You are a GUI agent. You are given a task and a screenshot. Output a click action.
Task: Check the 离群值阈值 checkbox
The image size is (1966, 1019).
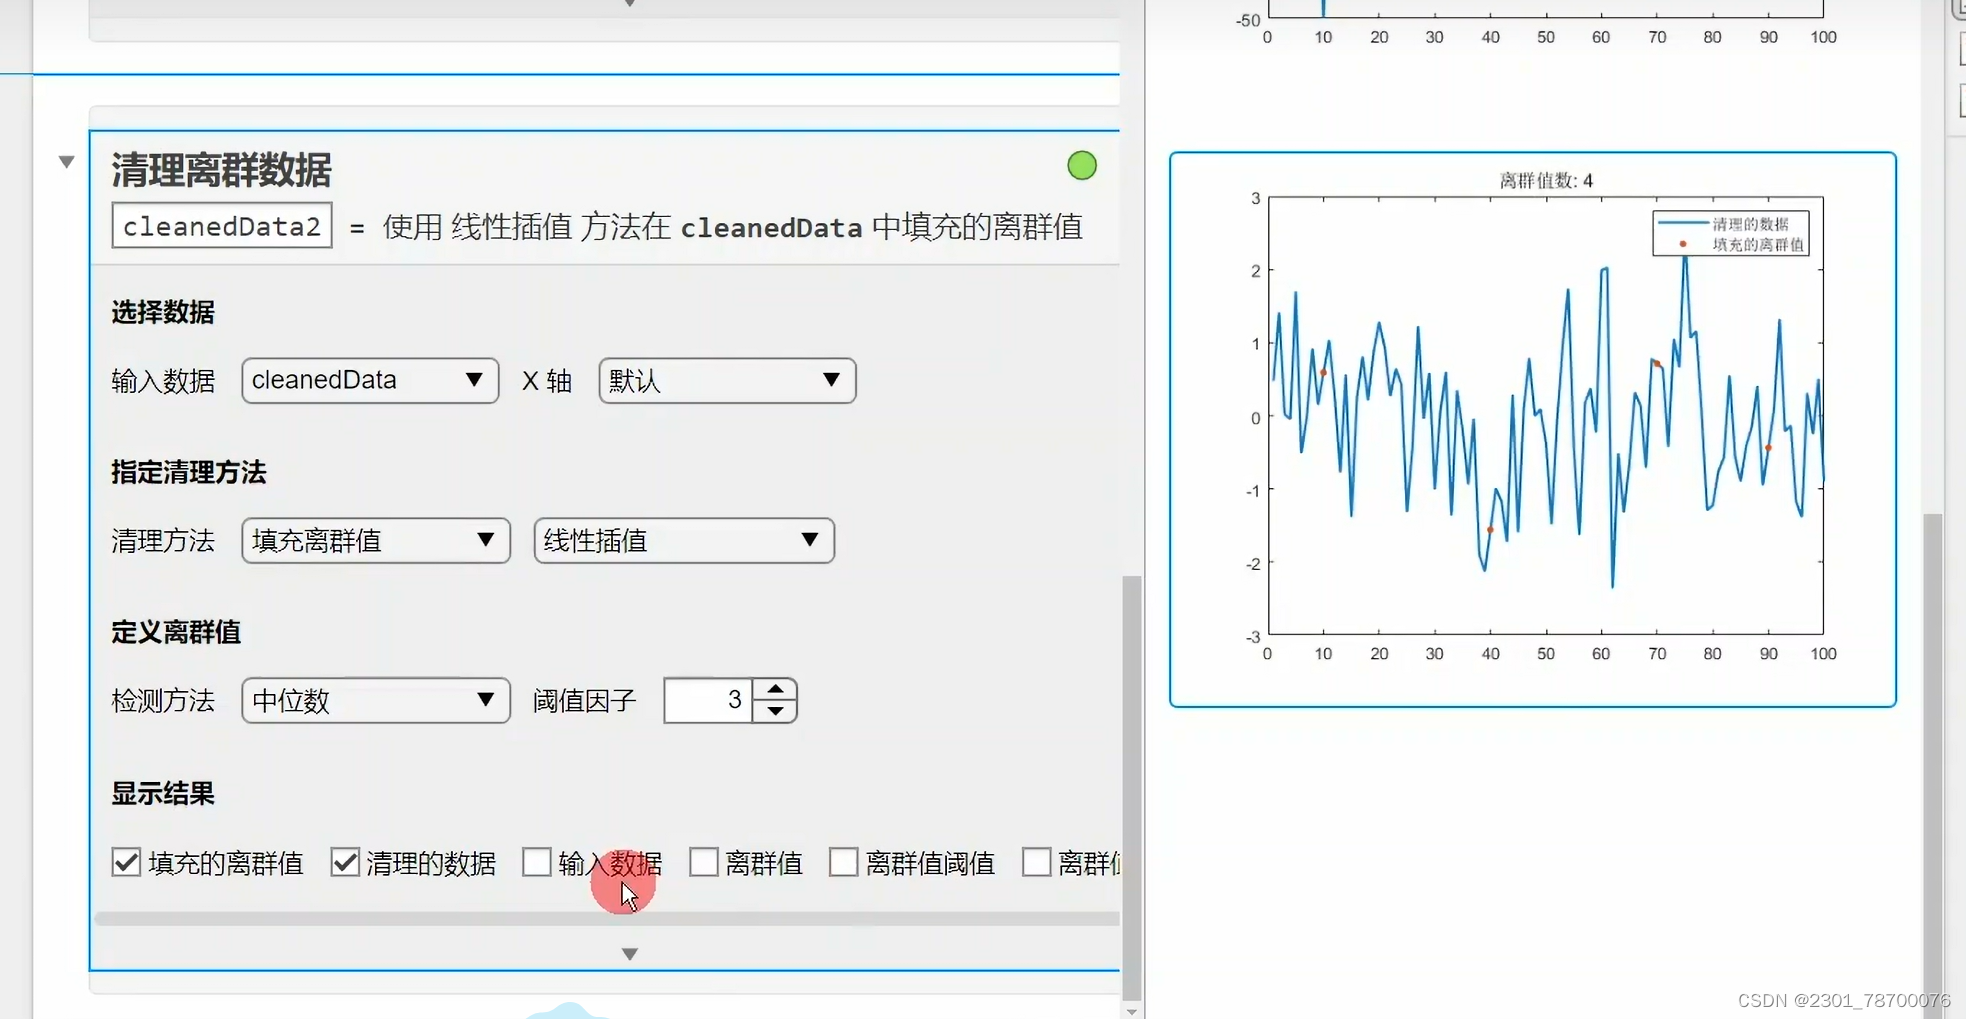coord(844,862)
